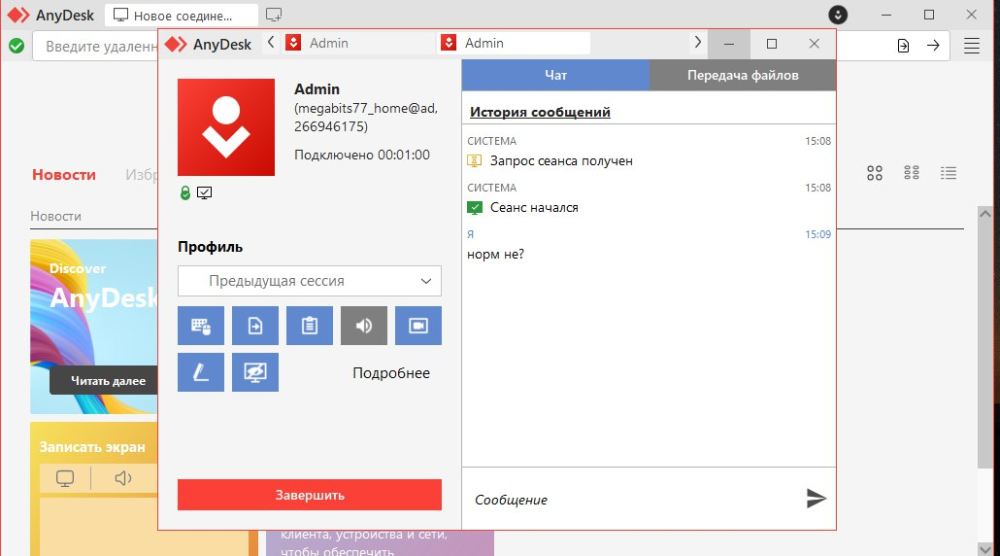Click the screen icon in Записать экран card
This screenshot has height=556, width=1000.
(x=65, y=478)
